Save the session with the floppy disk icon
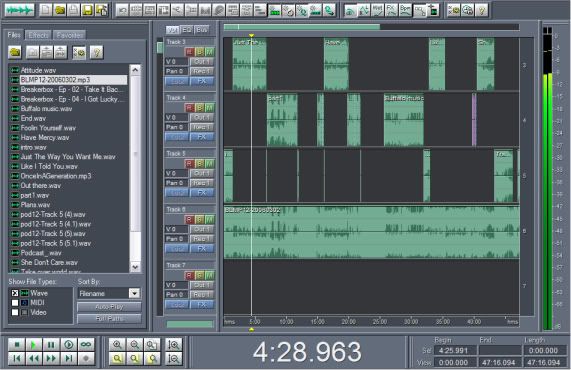 87,10
